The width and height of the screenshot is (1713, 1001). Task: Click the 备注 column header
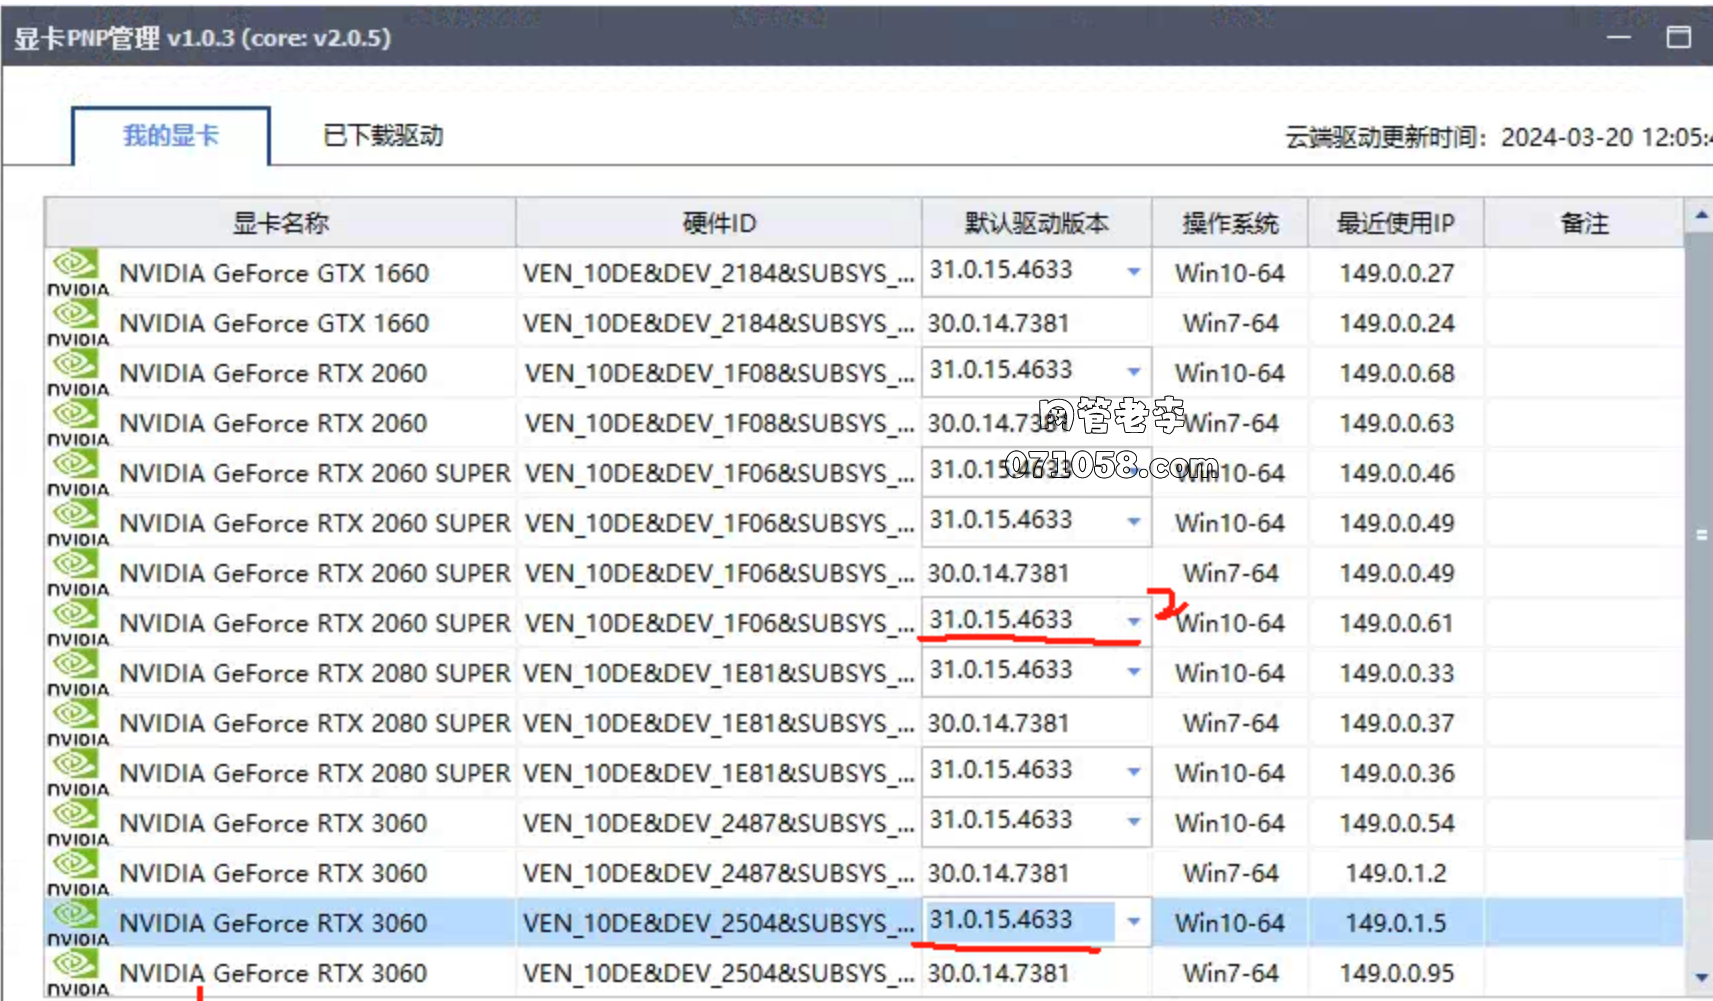[x=1584, y=223]
